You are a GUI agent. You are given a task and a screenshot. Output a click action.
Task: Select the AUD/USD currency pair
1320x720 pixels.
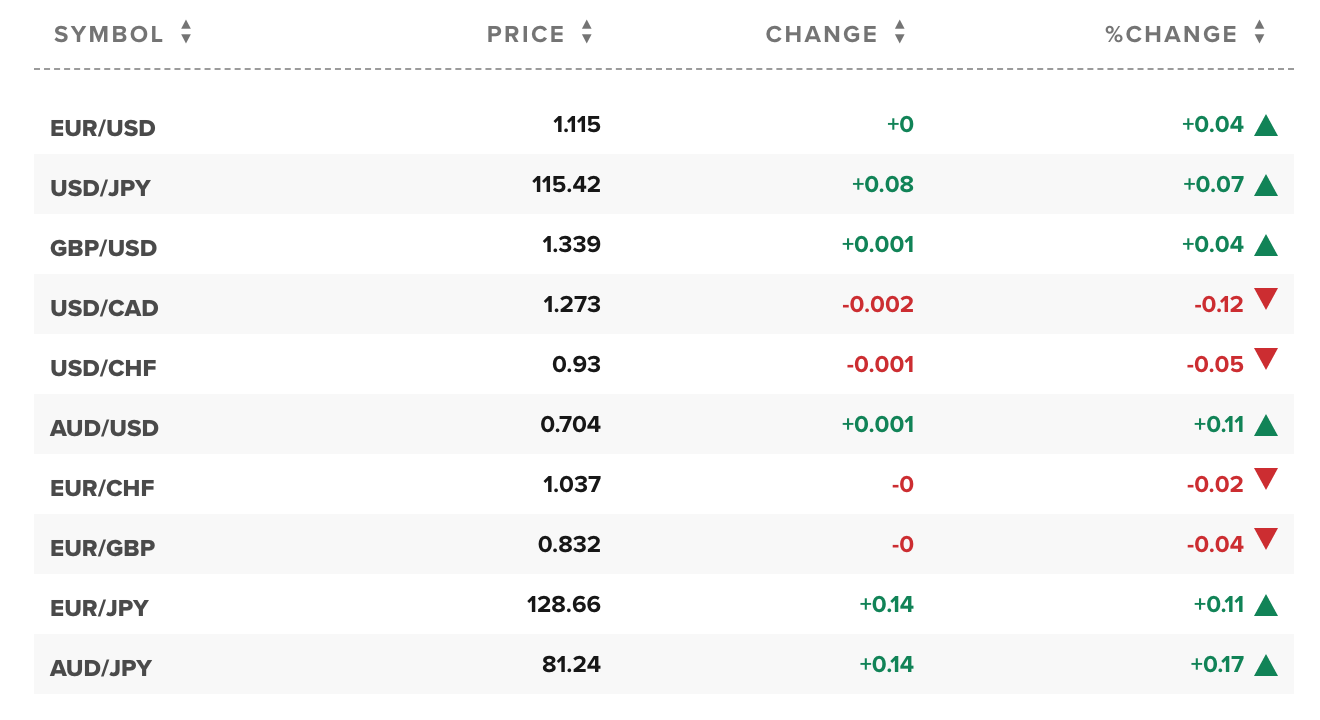coord(104,428)
